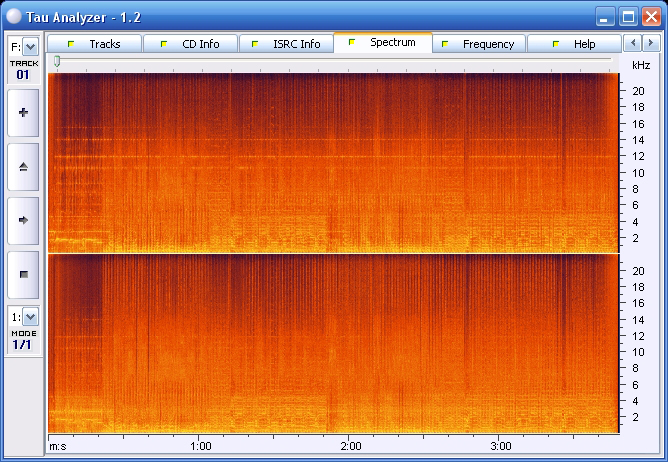Open the Help tab
Image resolution: width=668 pixels, height=462 pixels.
(574, 44)
